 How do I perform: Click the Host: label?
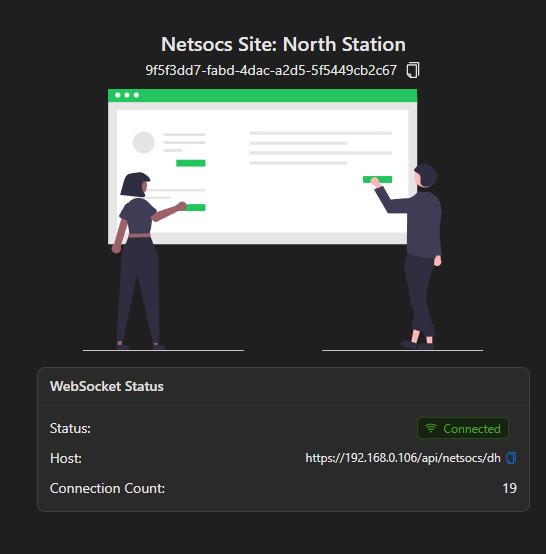[66, 458]
